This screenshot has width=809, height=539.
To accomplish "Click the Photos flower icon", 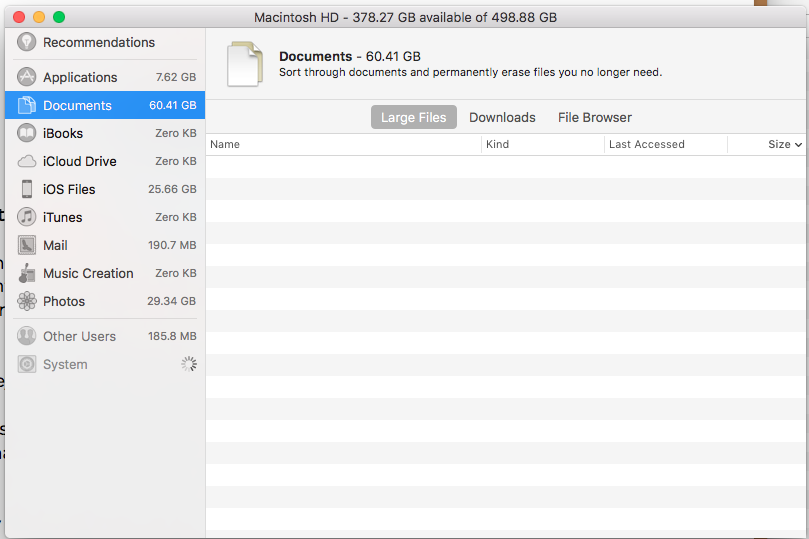I will pos(26,301).
